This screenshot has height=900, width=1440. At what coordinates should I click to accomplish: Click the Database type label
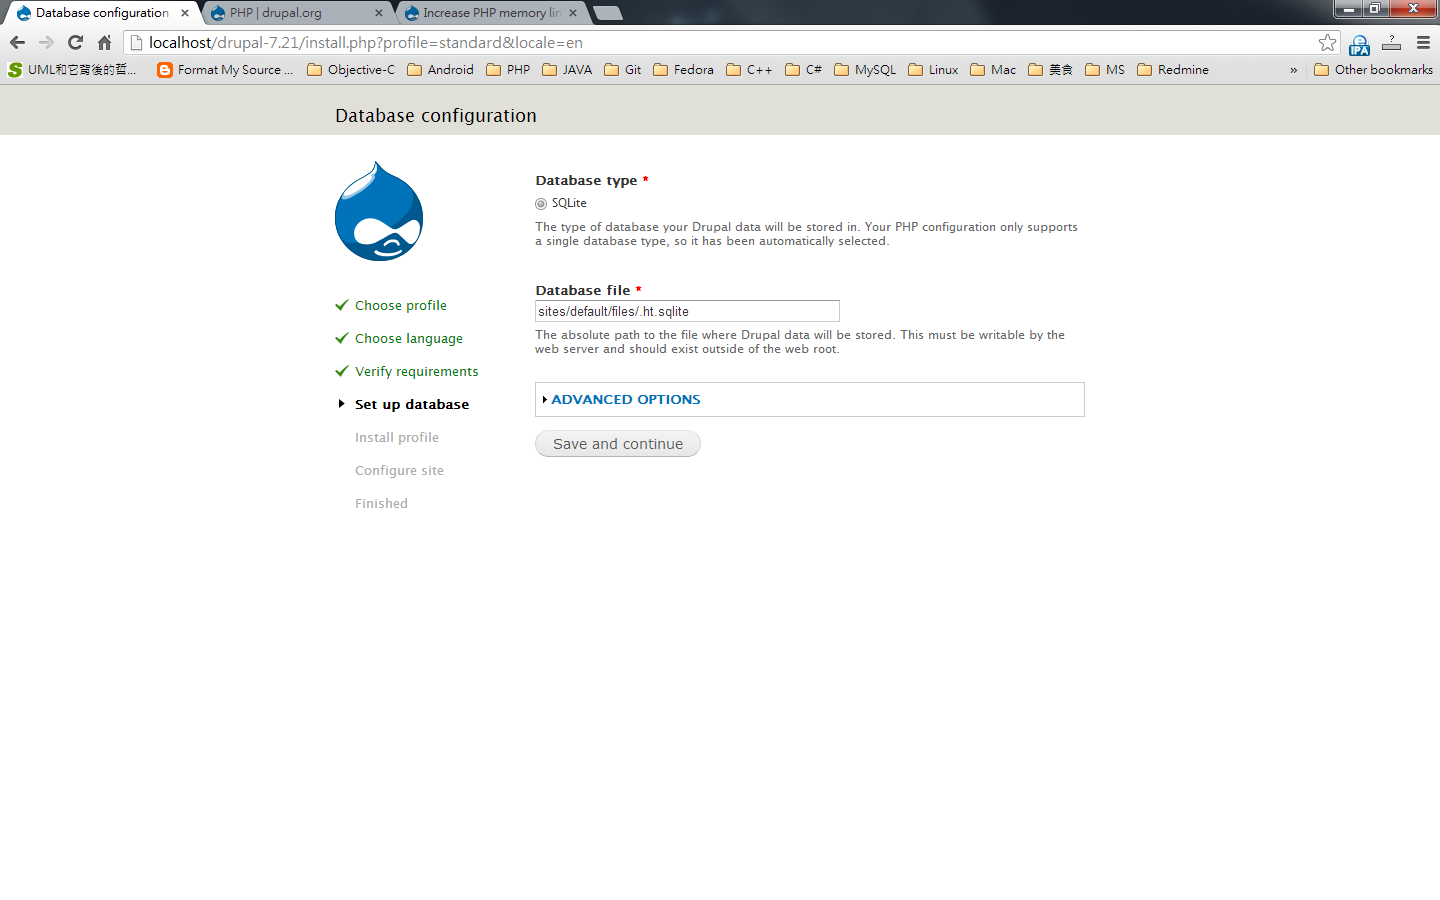pos(586,180)
